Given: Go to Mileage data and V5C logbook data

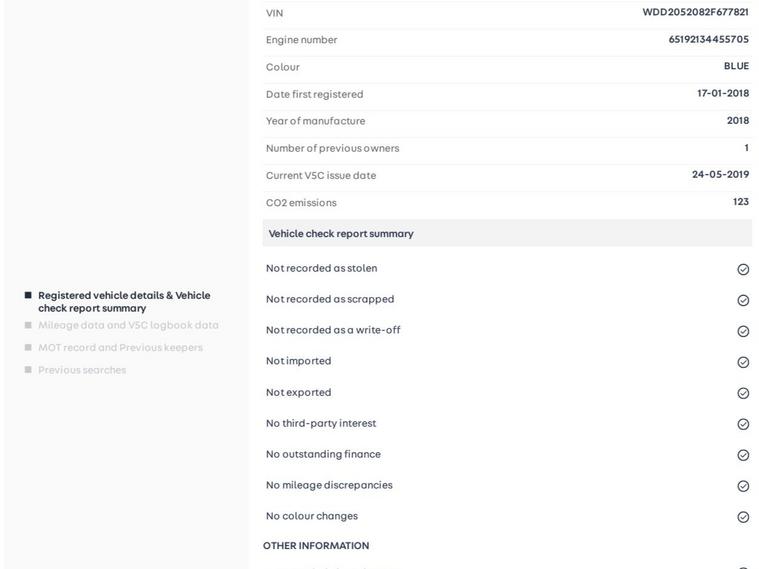Looking at the screenshot, I should 128,325.
